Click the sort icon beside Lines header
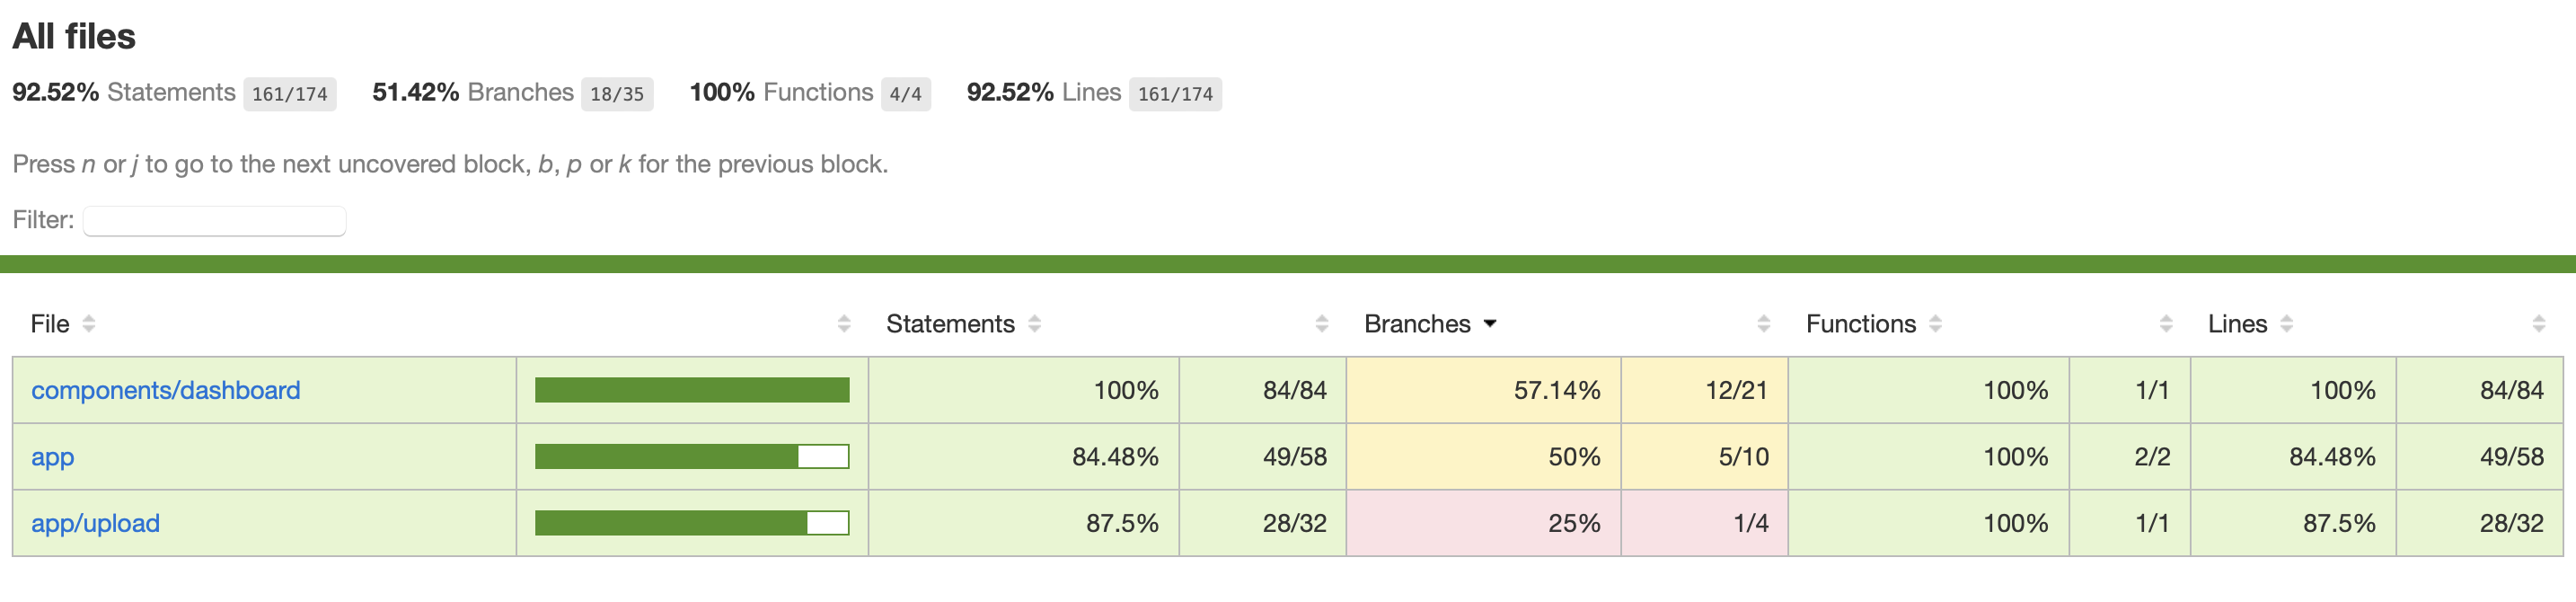2576x602 pixels. click(2286, 324)
